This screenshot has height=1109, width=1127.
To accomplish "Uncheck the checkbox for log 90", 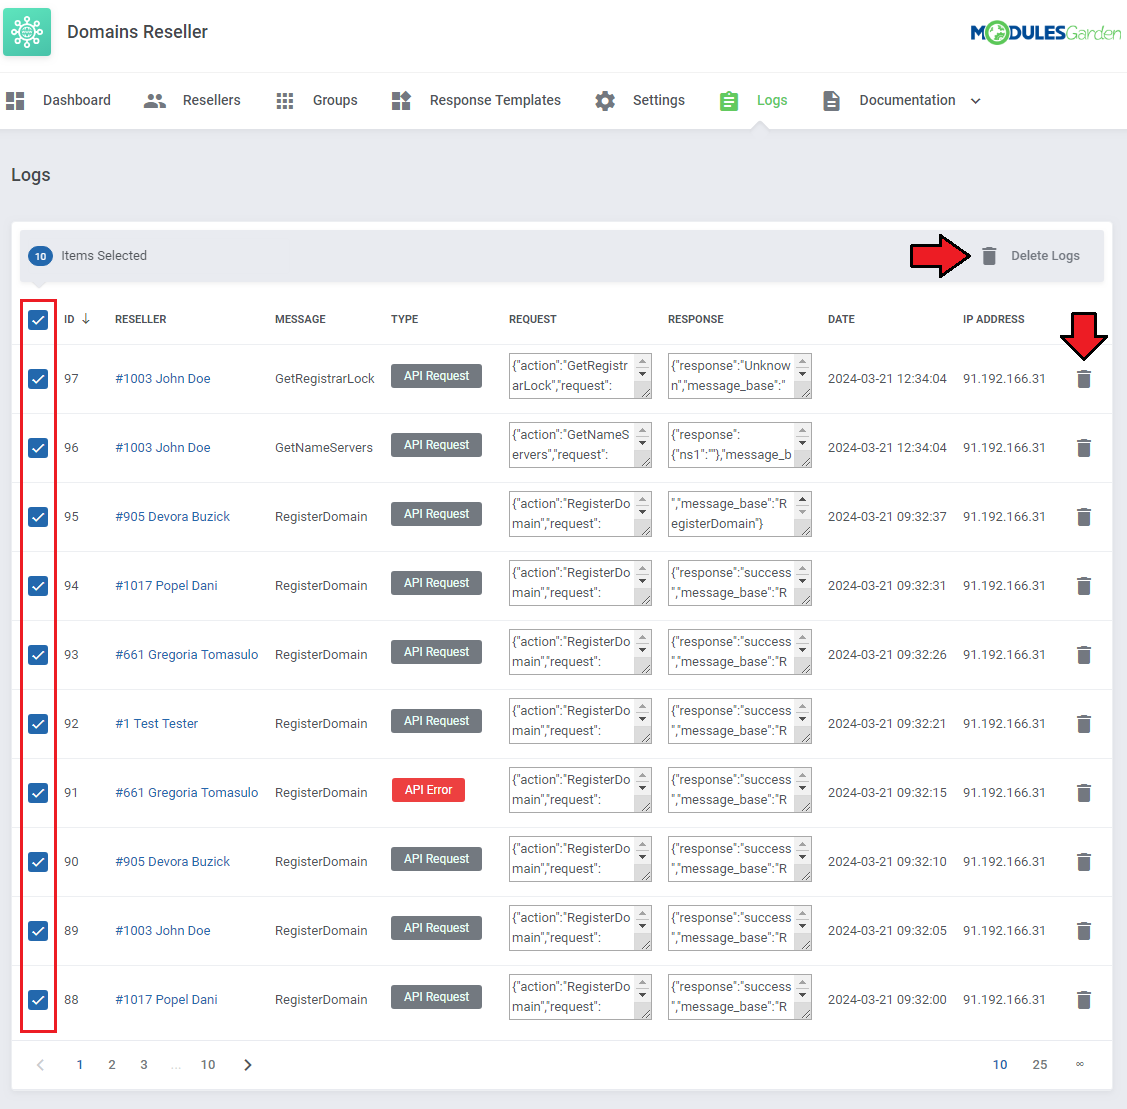I will coord(38,862).
